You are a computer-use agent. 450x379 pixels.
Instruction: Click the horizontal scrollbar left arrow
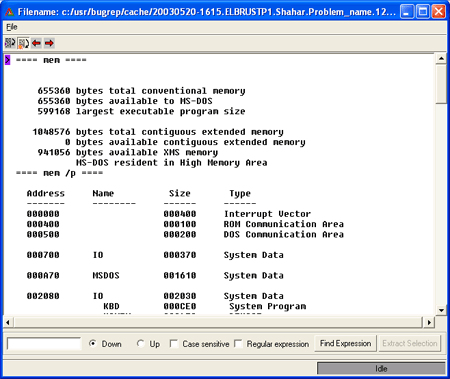tap(8, 322)
